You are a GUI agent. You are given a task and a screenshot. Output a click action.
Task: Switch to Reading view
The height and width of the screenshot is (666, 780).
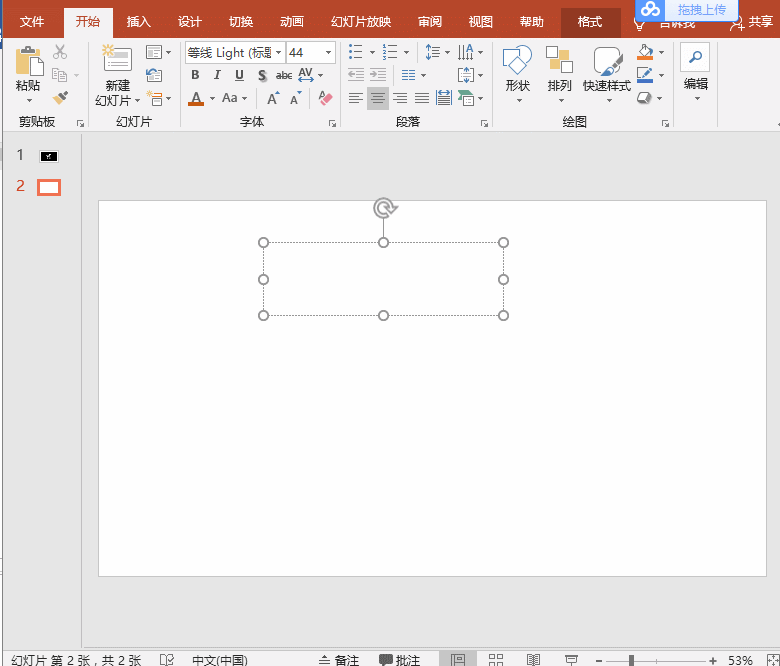[x=533, y=660]
